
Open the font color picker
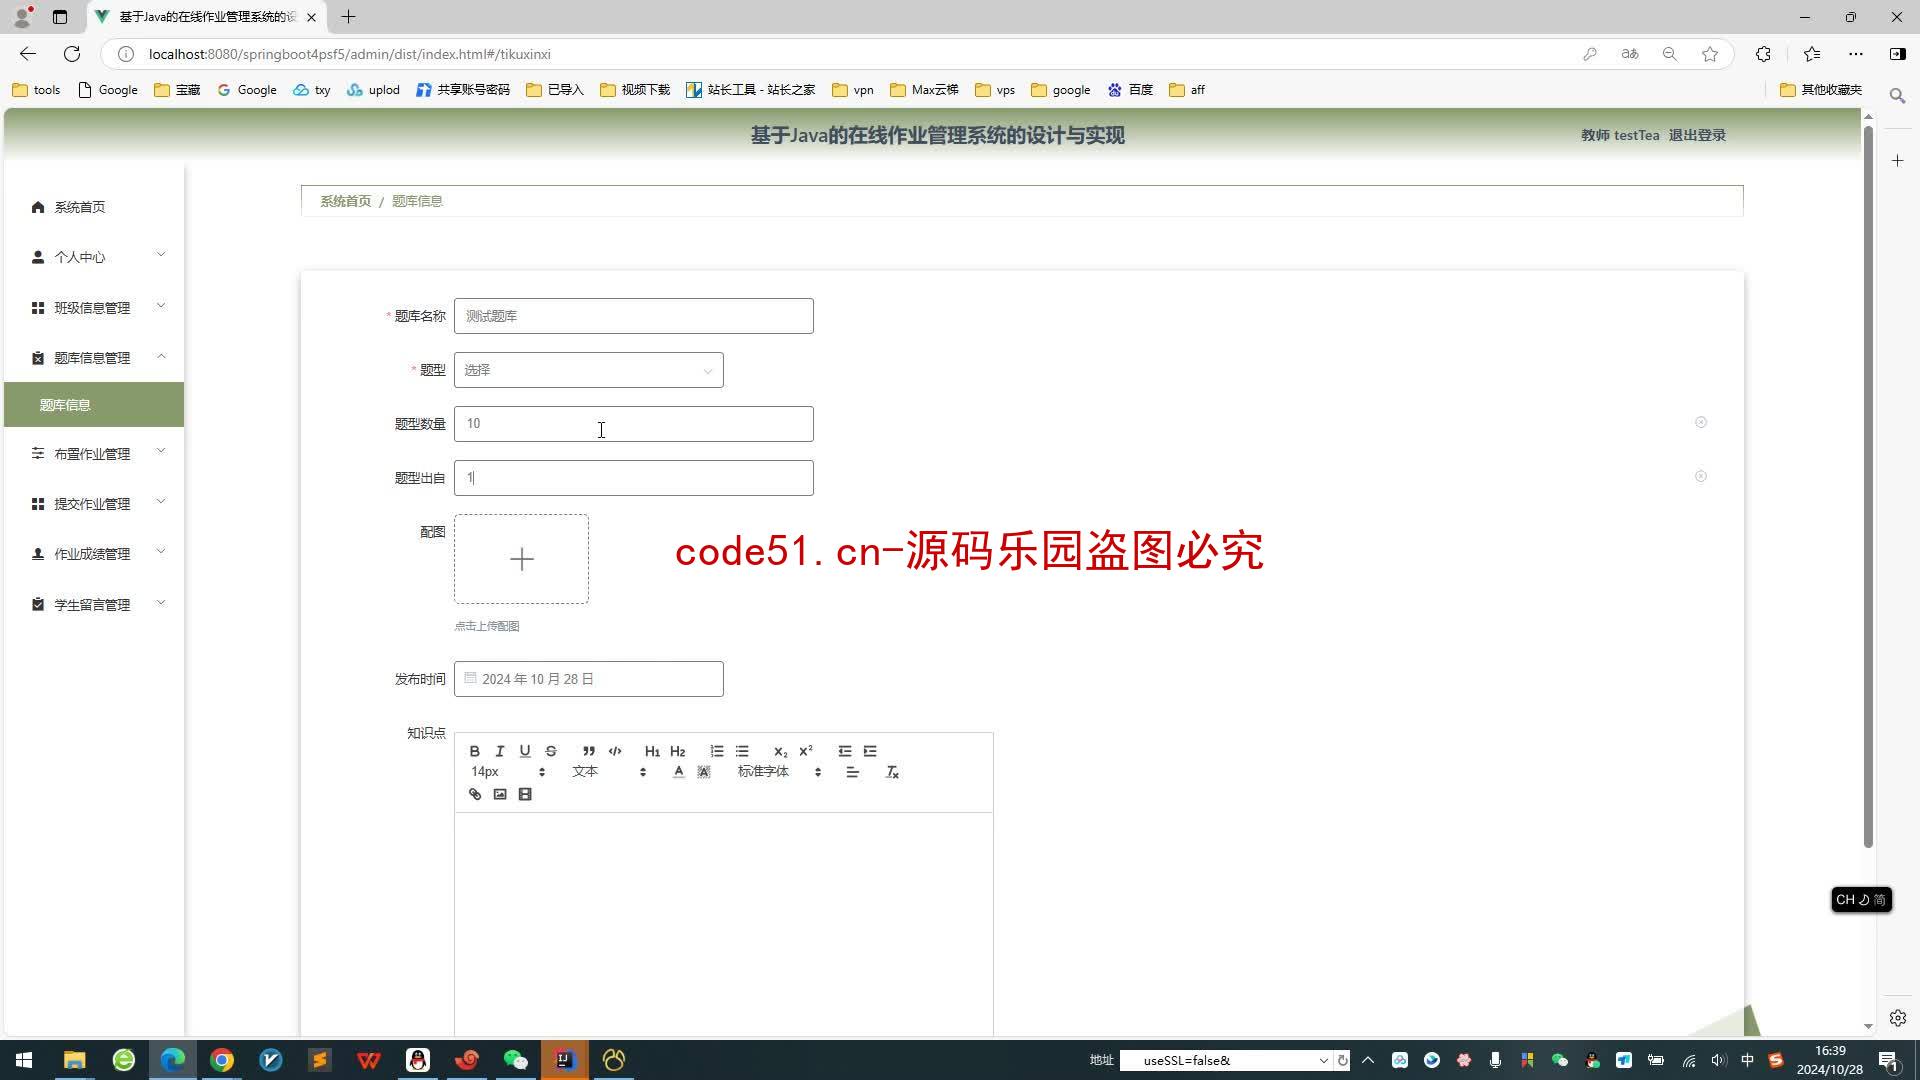(679, 772)
